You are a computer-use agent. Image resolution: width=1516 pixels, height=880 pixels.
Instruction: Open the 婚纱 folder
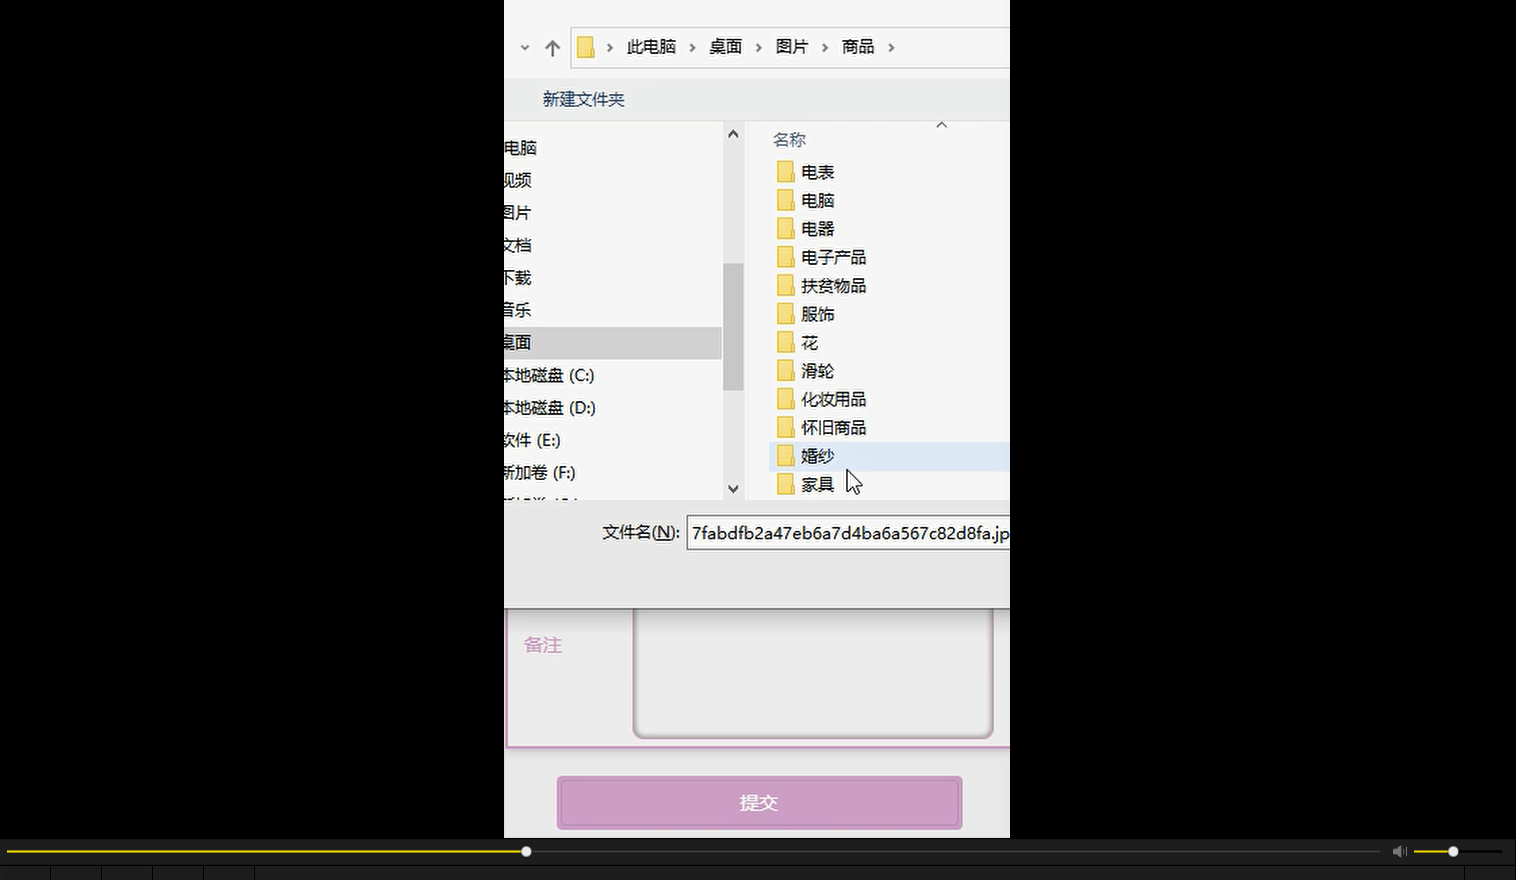tap(818, 455)
